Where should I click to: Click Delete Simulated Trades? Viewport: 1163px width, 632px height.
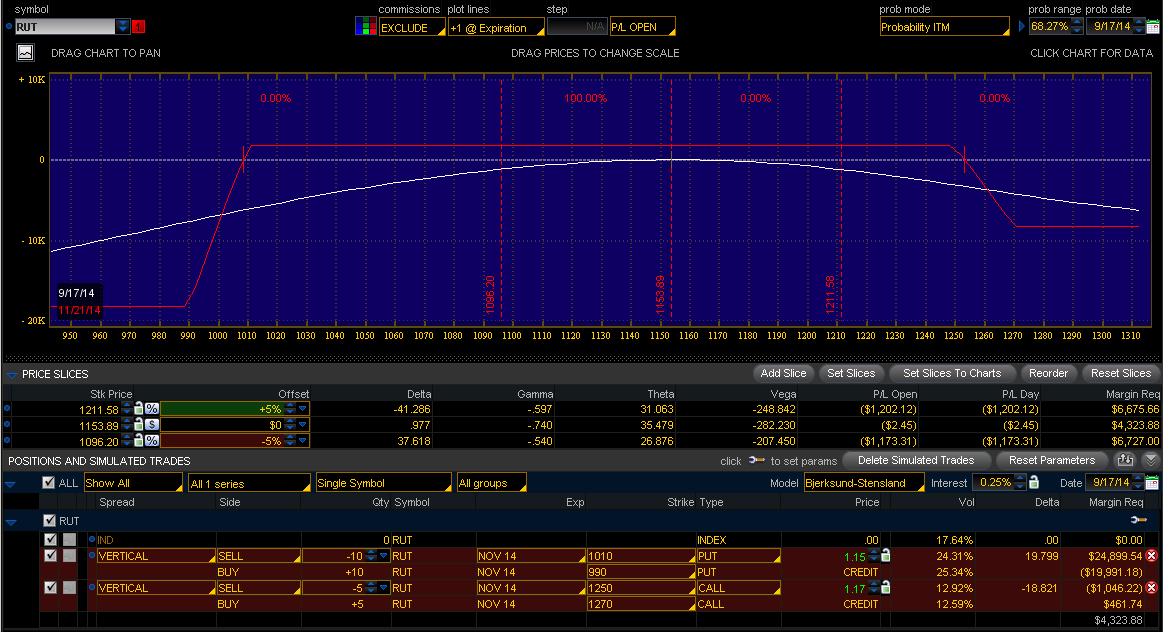pos(915,460)
